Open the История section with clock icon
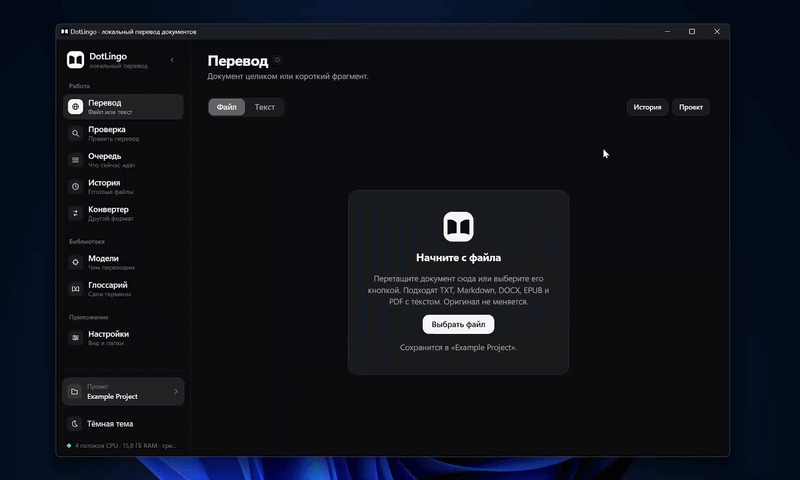800x480 pixels. (x=123, y=186)
